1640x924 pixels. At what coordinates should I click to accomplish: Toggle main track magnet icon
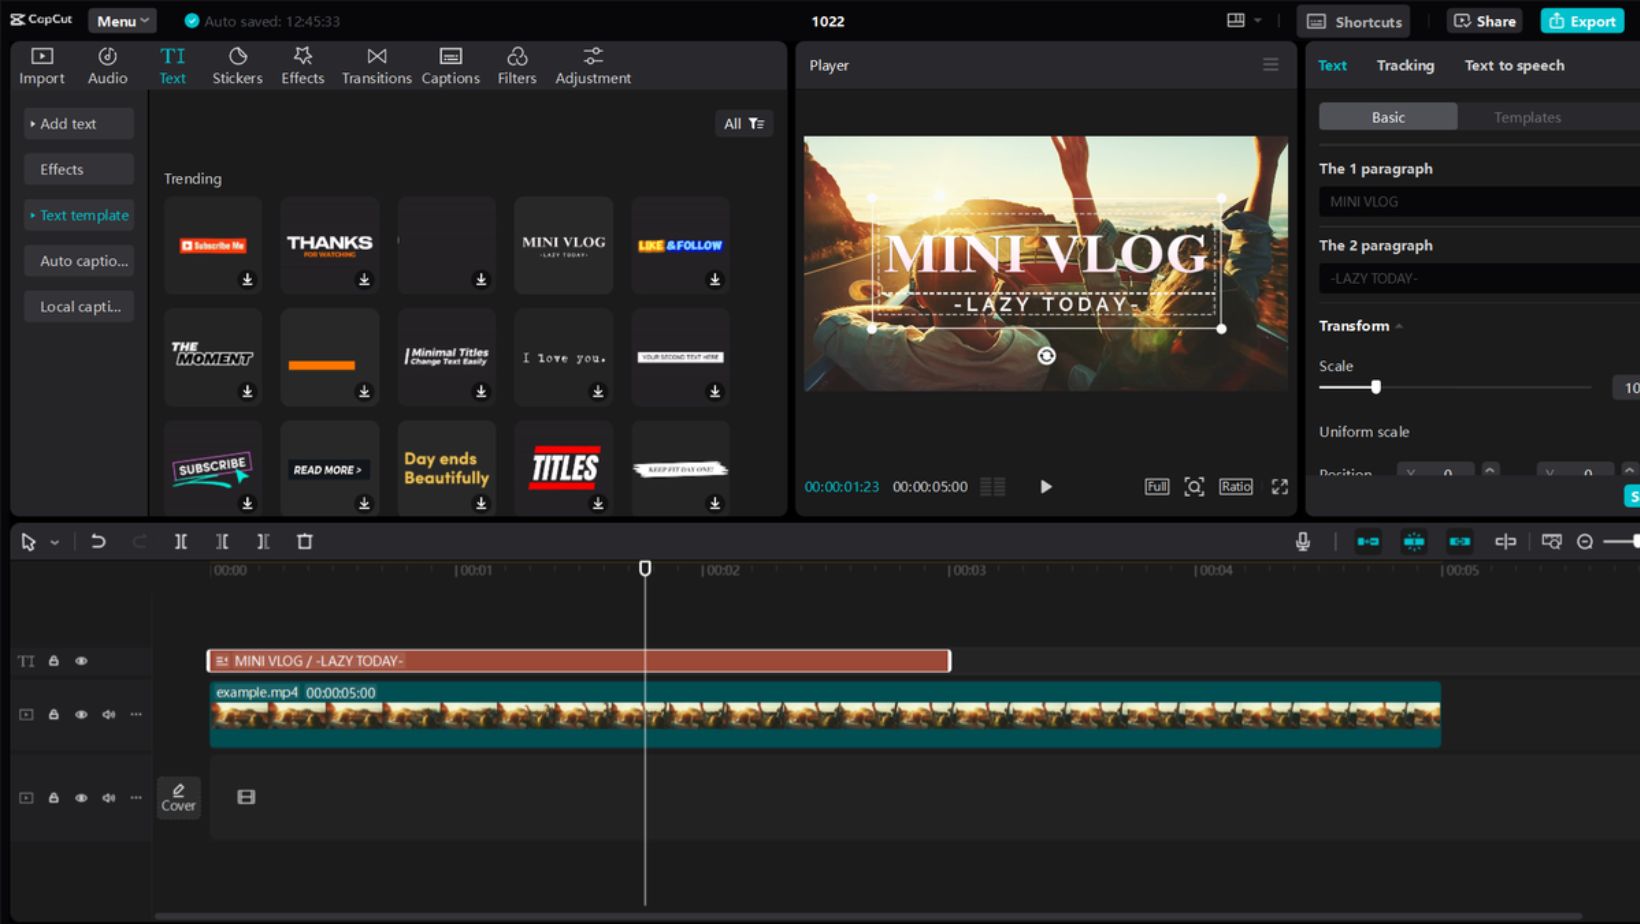point(1368,541)
